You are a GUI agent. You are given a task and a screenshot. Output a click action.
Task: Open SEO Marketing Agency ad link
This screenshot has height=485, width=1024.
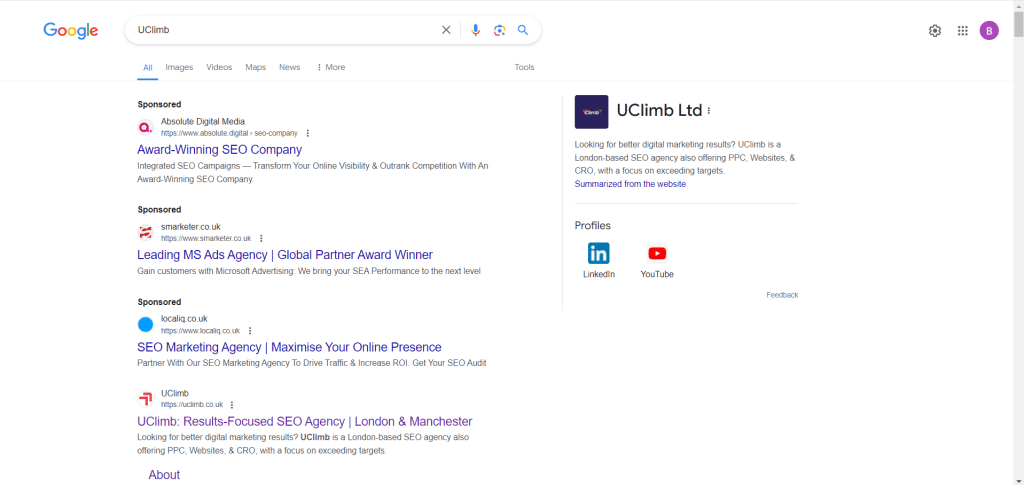pyautogui.click(x=289, y=347)
